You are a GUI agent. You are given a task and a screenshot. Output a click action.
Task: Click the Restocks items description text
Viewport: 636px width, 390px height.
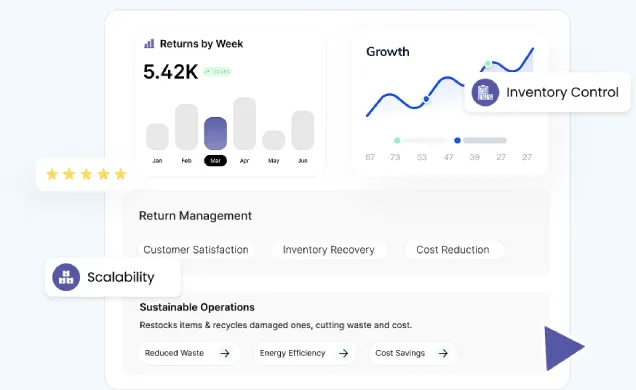pos(276,325)
